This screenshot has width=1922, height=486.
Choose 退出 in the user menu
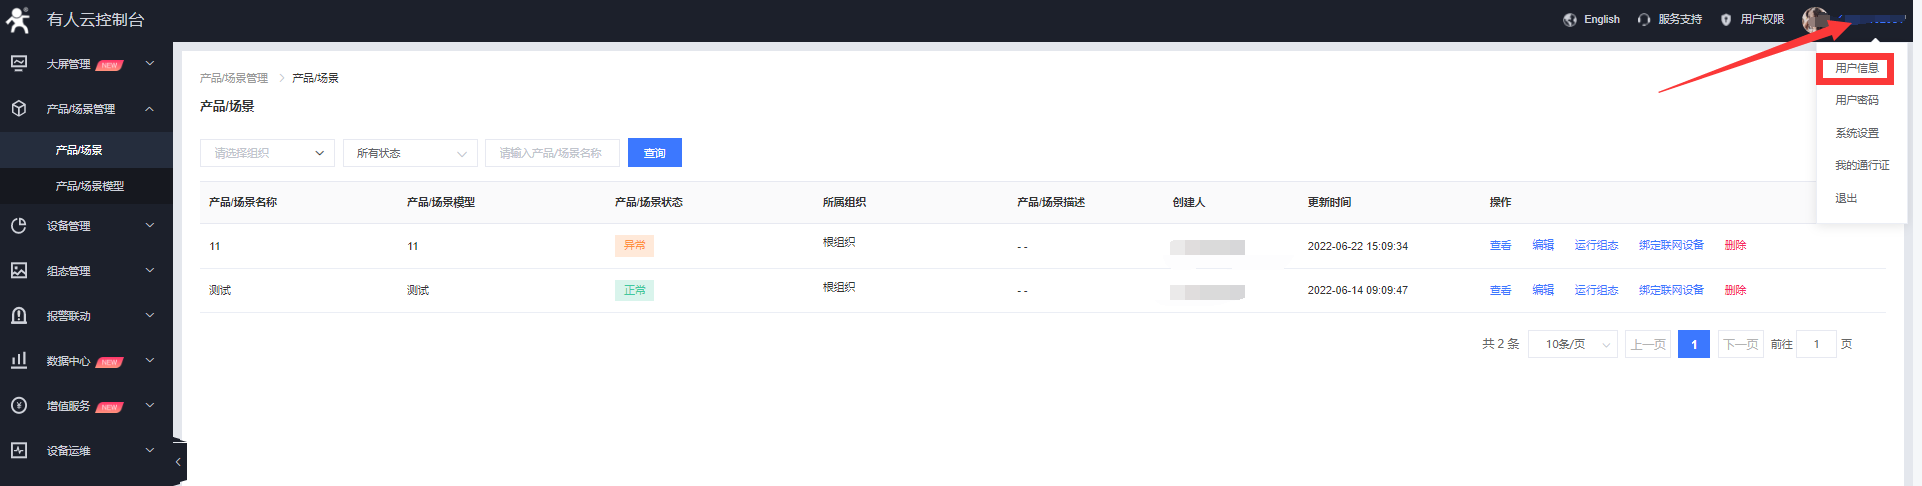(1846, 199)
